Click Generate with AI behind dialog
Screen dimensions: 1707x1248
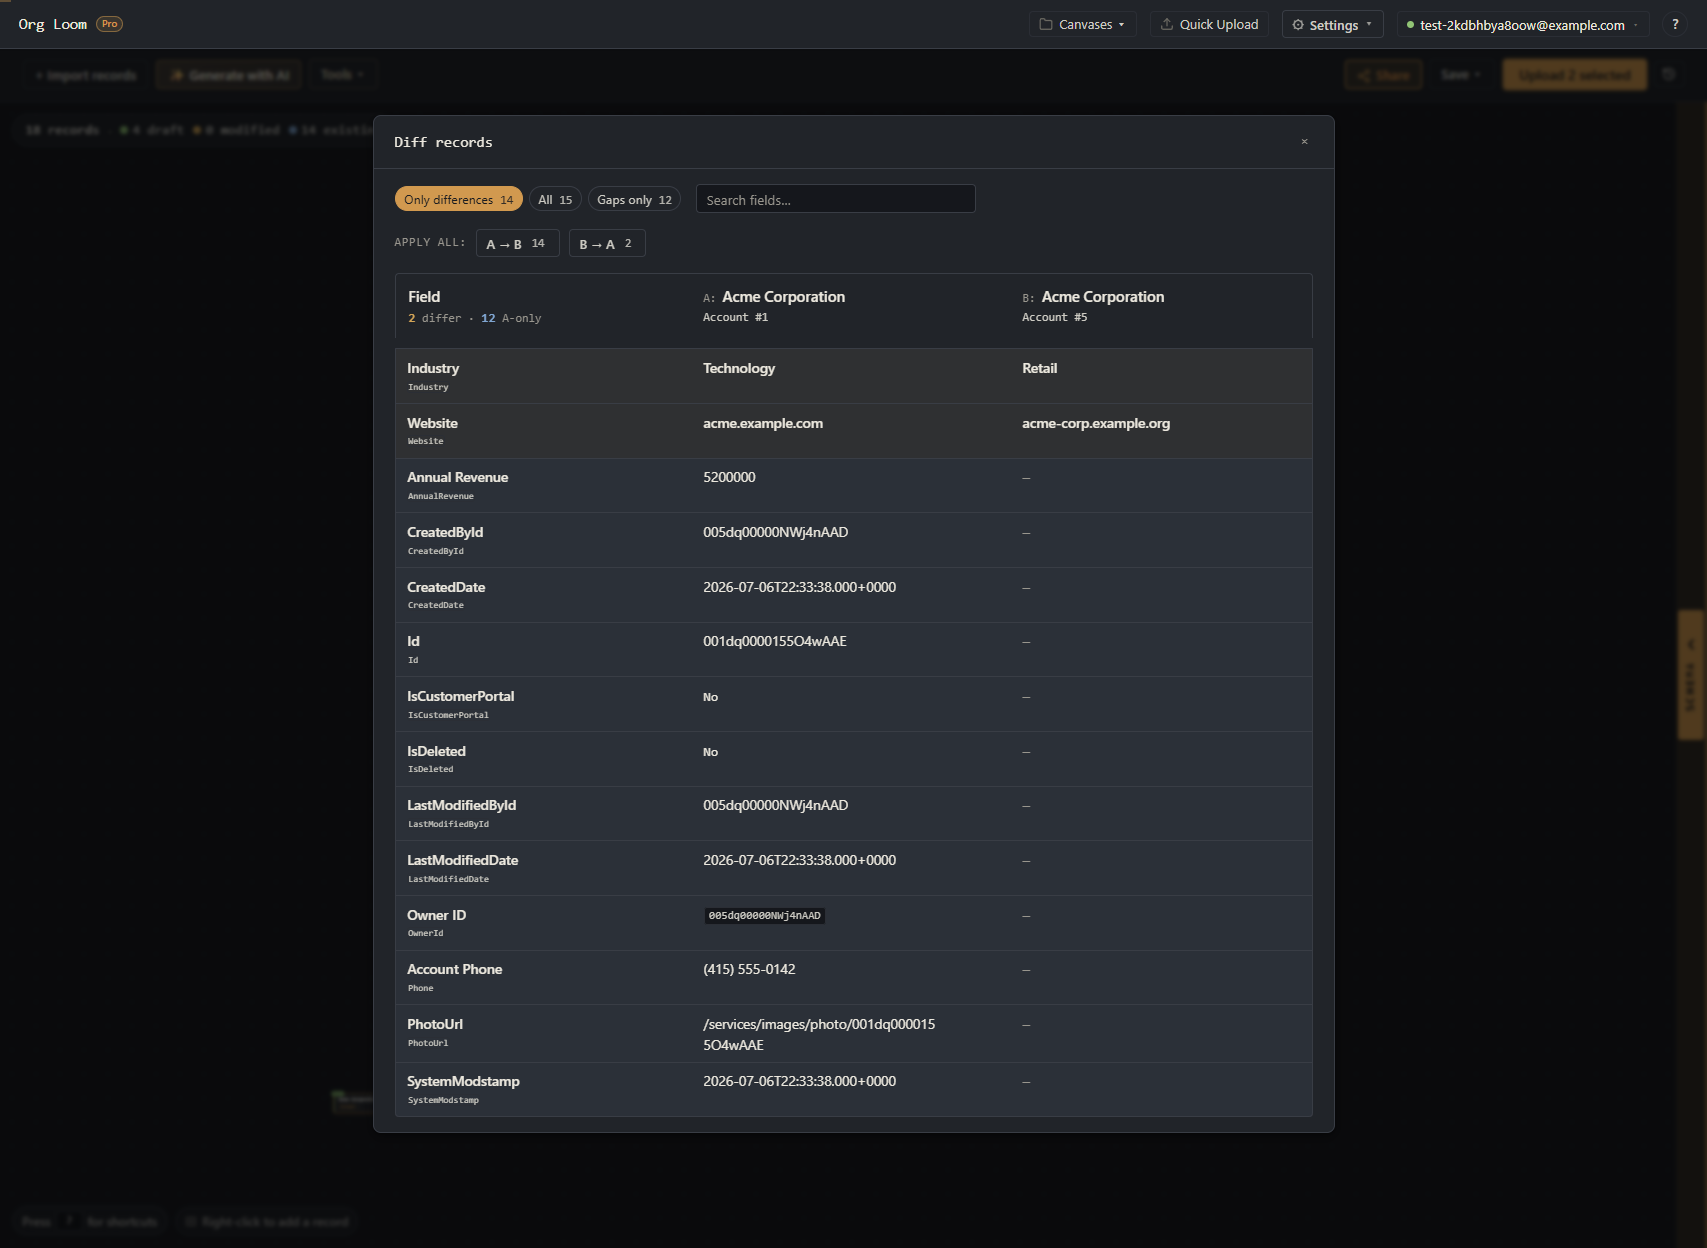(x=229, y=75)
